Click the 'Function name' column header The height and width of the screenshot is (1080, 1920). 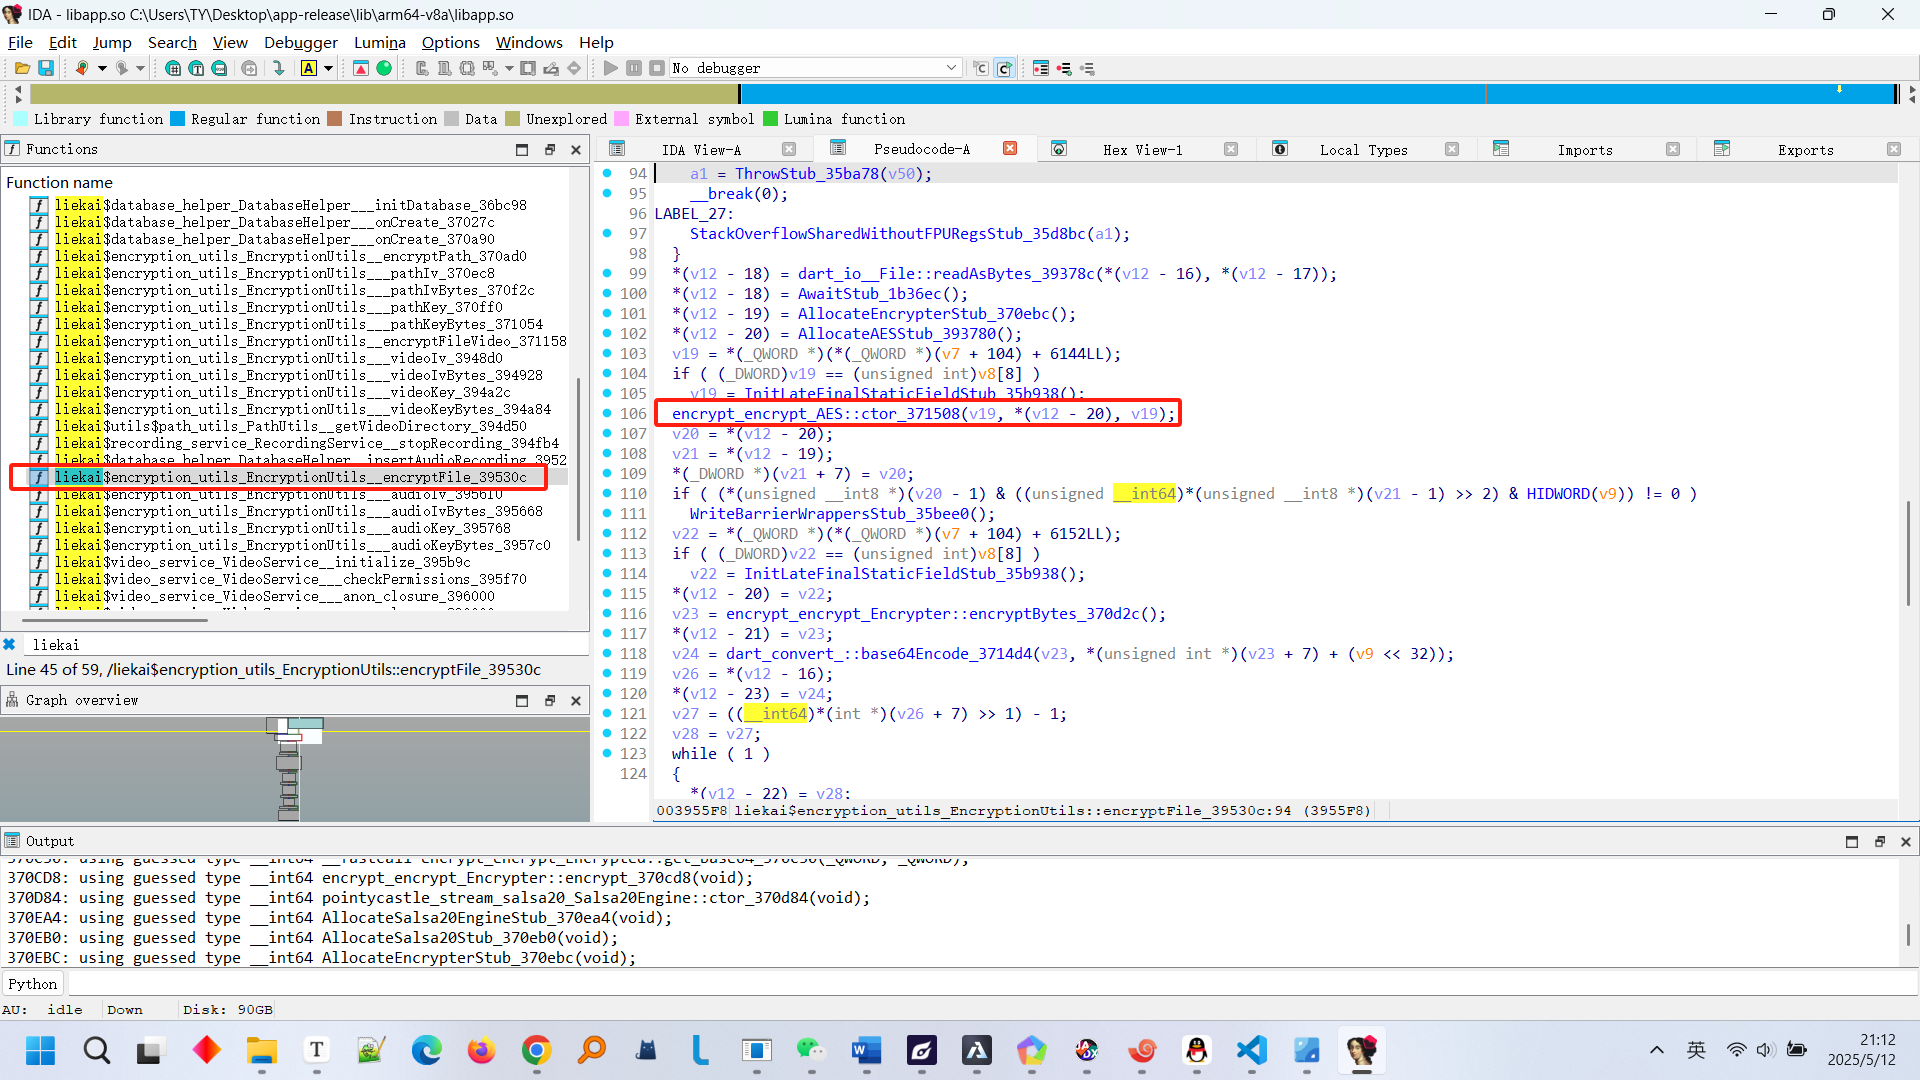click(x=59, y=182)
